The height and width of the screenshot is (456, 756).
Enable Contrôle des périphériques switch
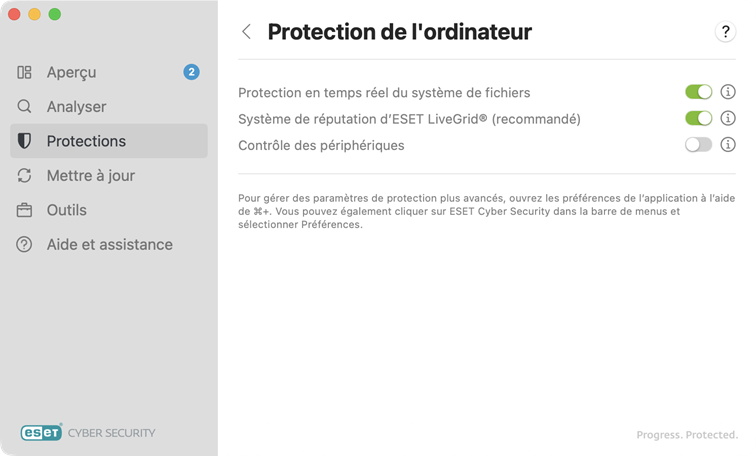(698, 145)
